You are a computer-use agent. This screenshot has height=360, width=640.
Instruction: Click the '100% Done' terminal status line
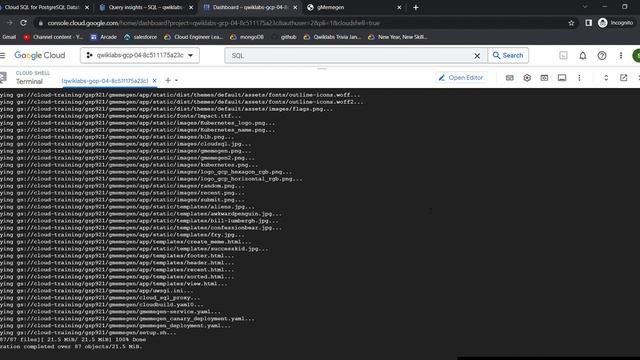(x=73, y=340)
